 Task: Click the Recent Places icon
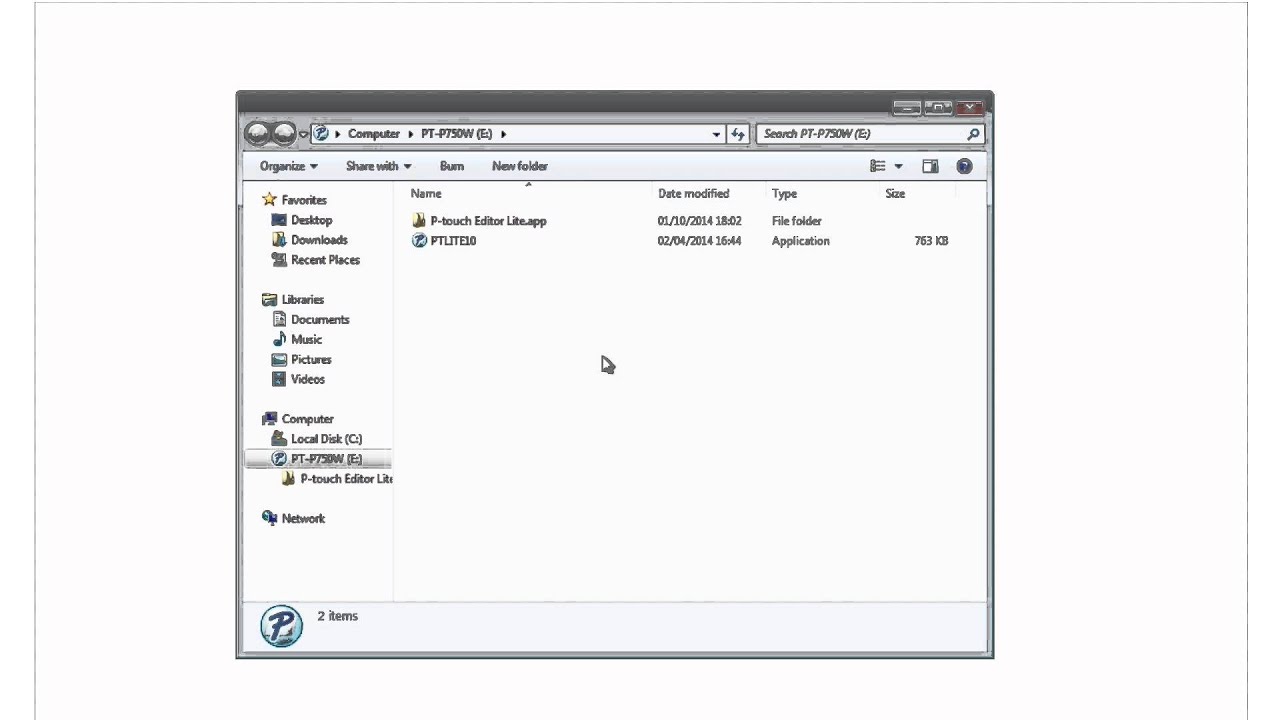[x=279, y=260]
